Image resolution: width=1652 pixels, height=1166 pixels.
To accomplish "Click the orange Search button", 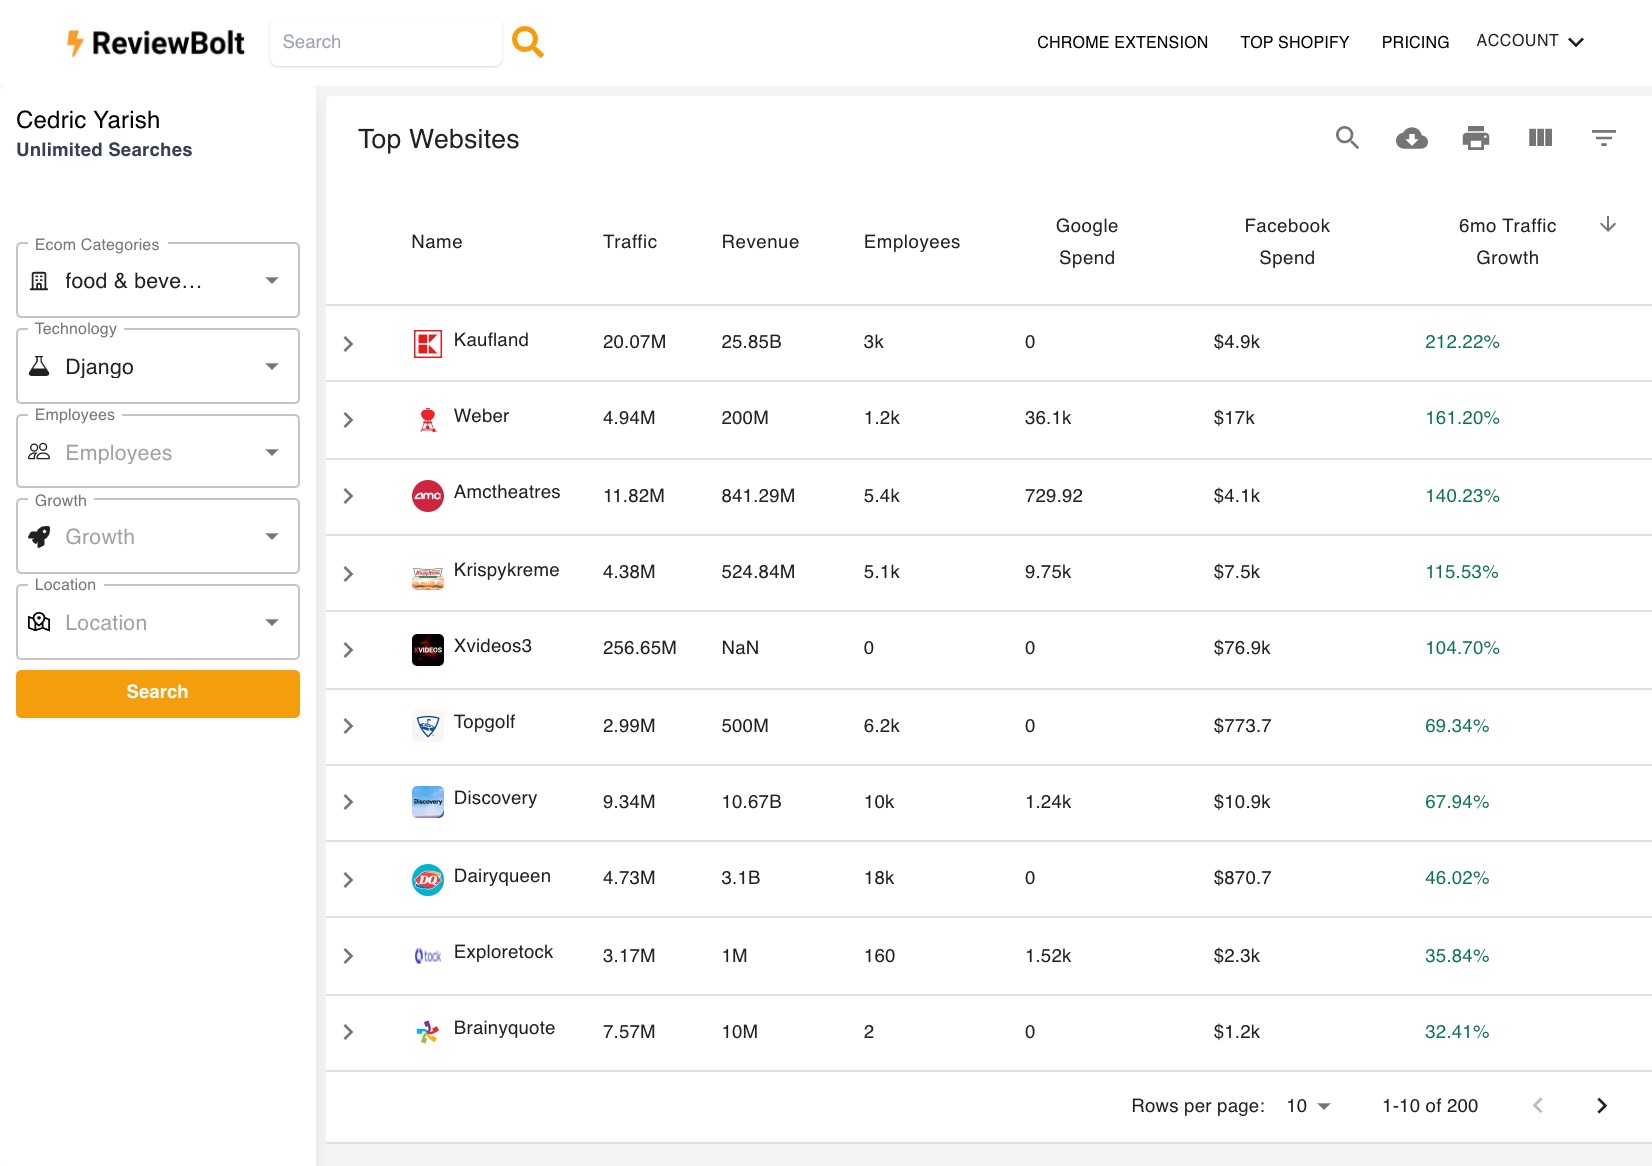I will [x=158, y=693].
